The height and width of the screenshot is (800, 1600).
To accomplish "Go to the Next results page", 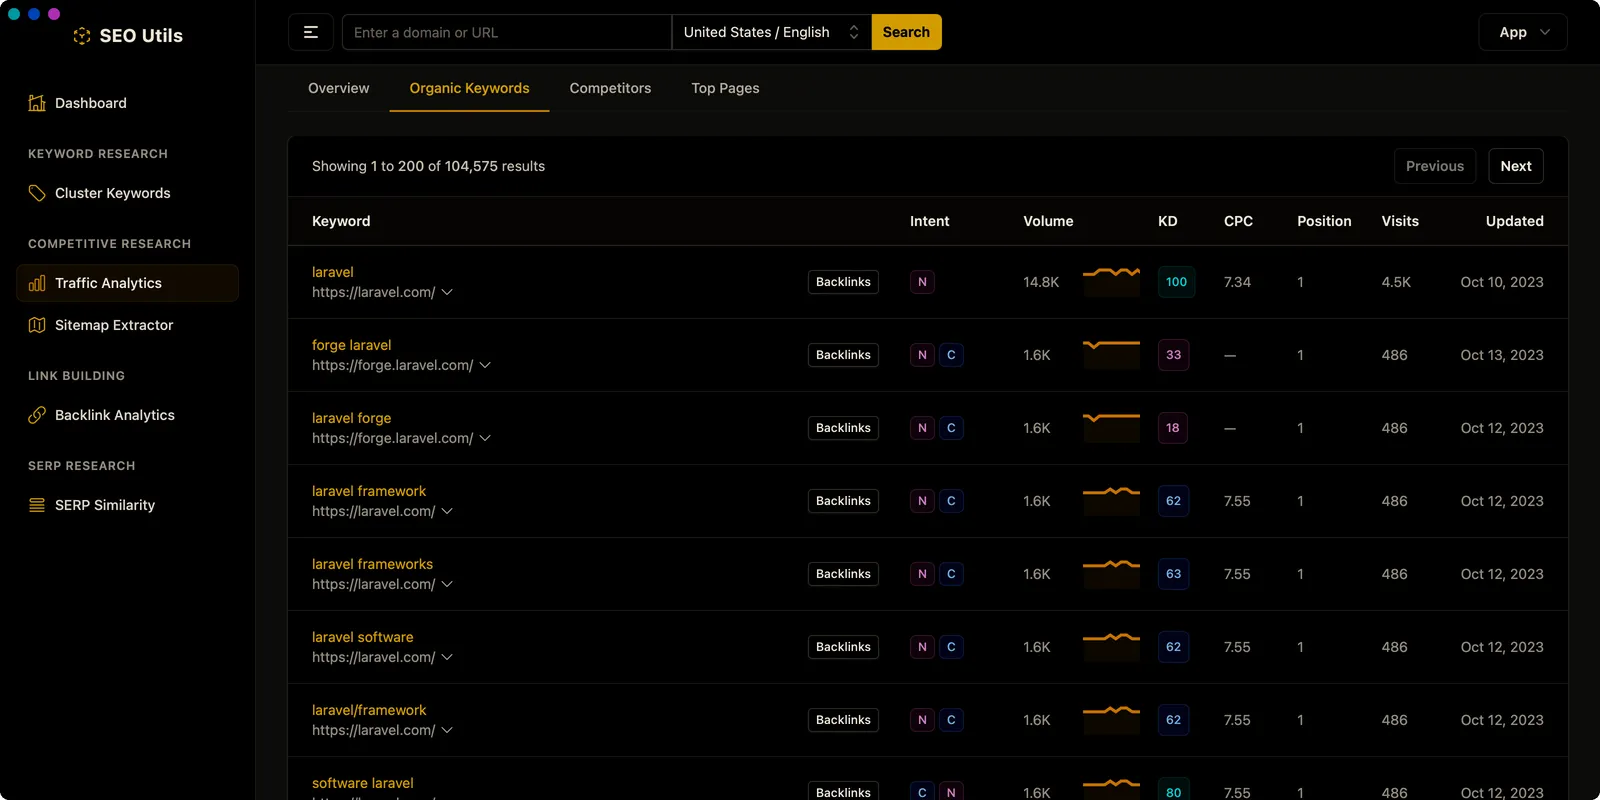I will coord(1516,166).
